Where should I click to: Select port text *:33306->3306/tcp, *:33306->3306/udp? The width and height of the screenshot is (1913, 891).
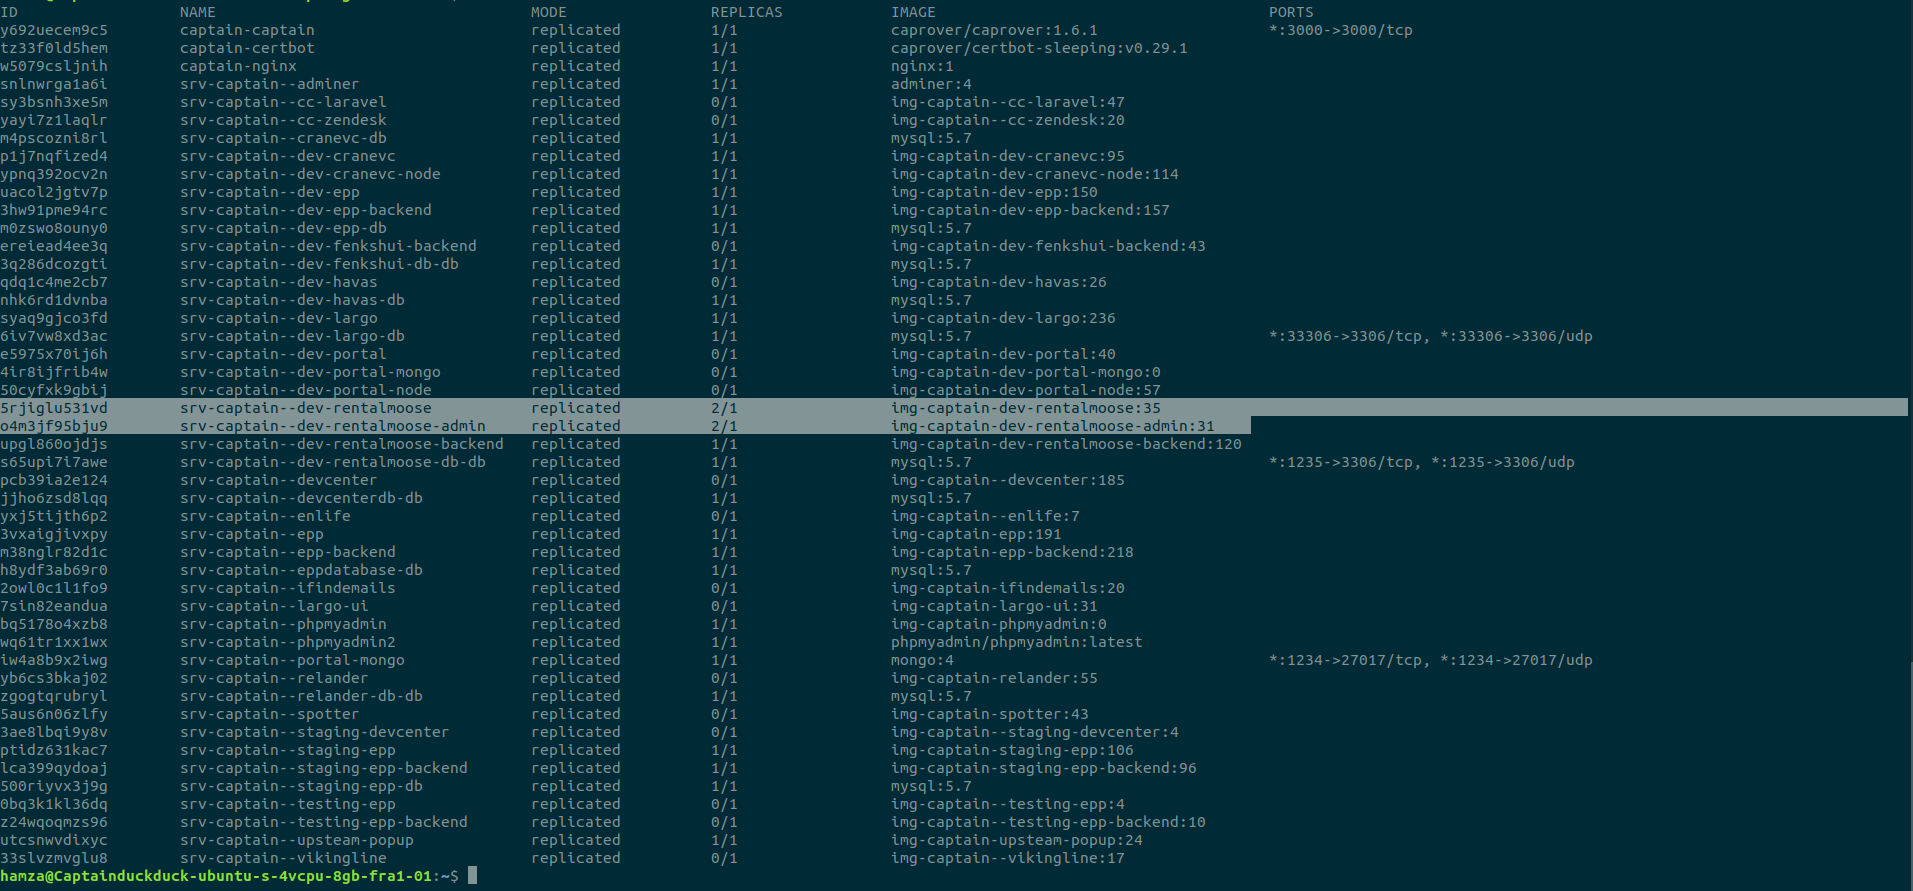[x=1431, y=336]
